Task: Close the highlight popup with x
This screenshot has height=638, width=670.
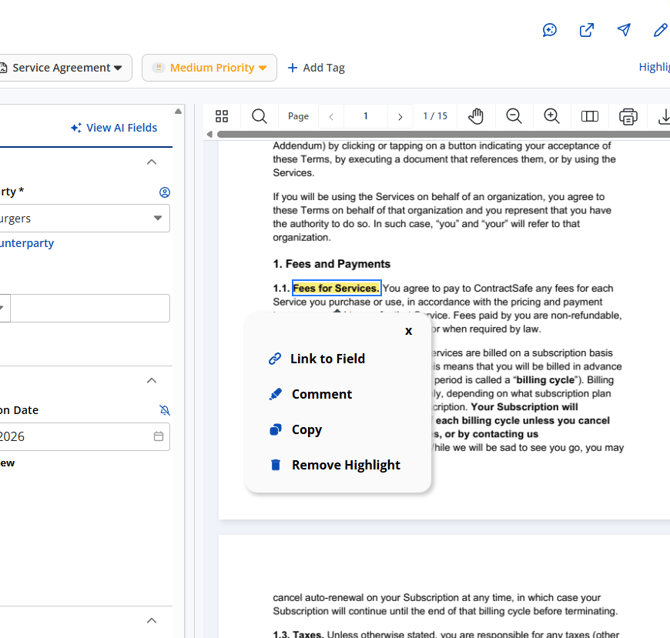Action: click(408, 331)
